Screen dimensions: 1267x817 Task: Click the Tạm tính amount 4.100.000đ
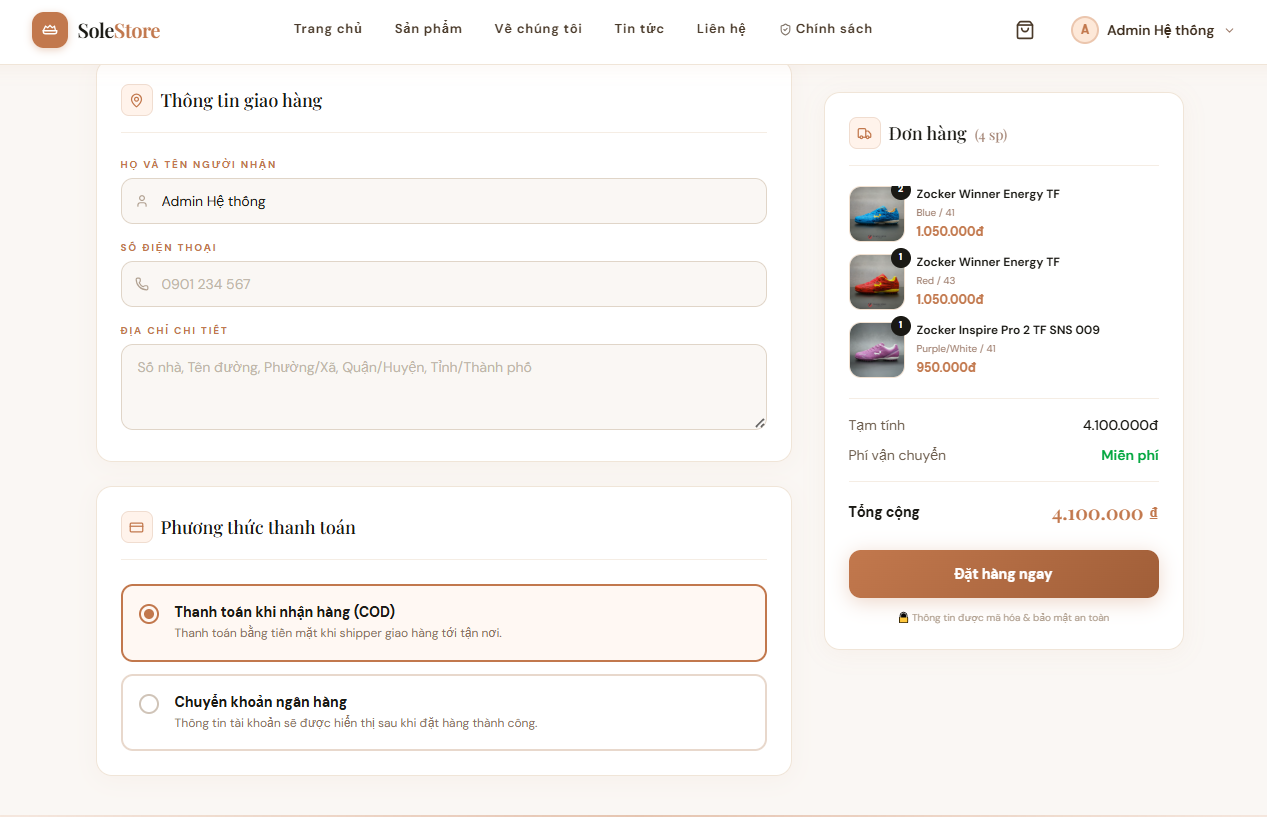(1120, 425)
